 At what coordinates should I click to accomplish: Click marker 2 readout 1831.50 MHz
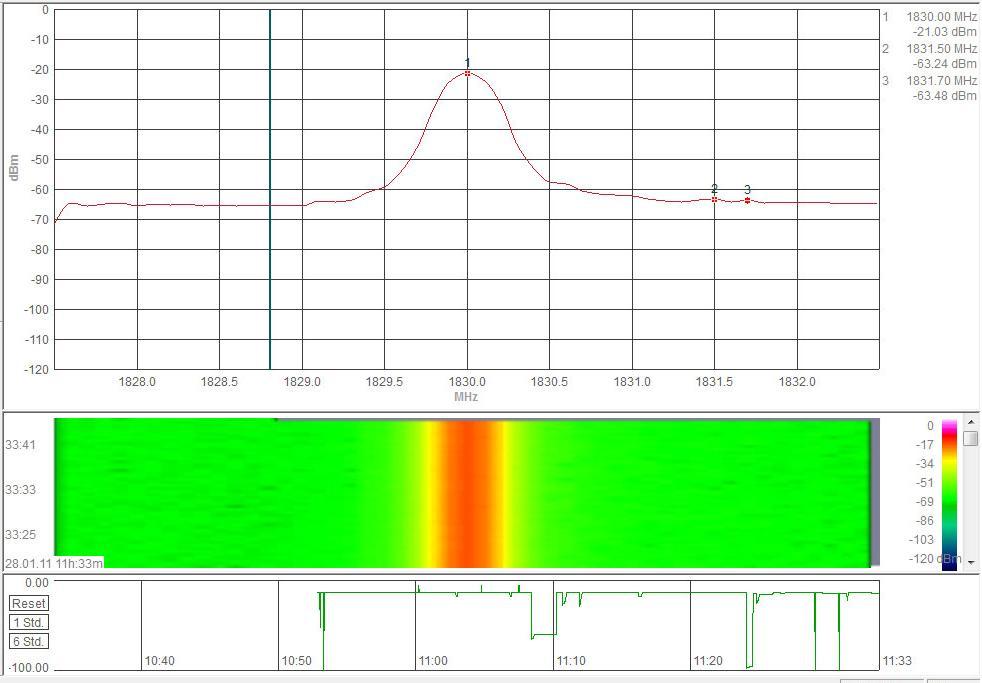click(x=941, y=49)
